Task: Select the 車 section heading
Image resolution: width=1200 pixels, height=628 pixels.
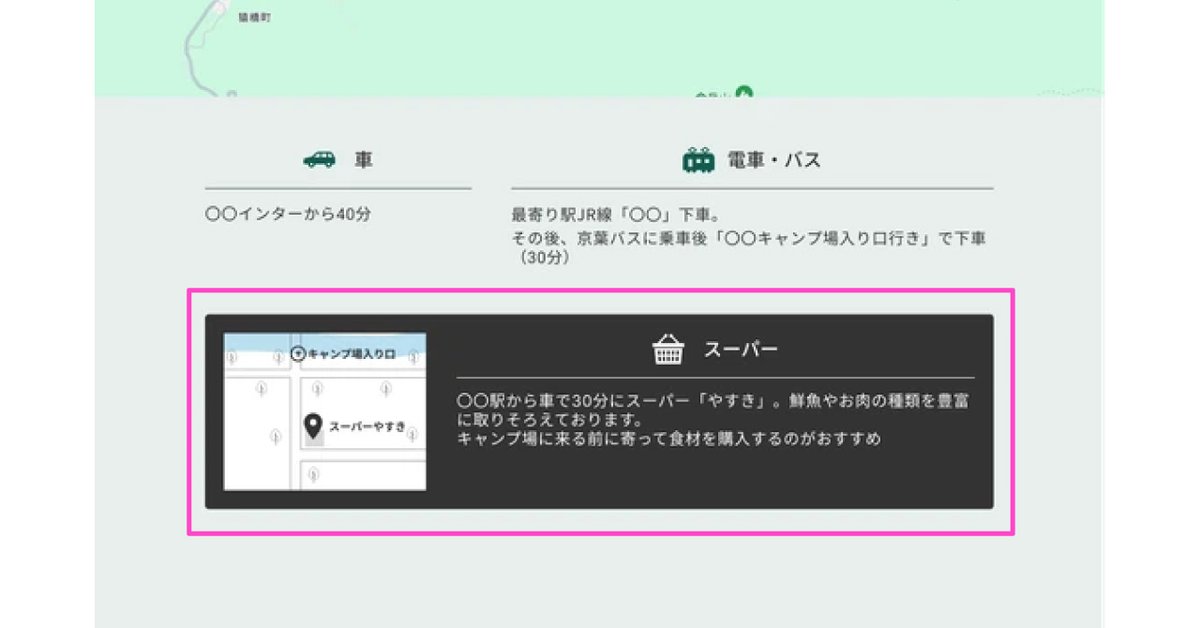Action: [x=364, y=160]
